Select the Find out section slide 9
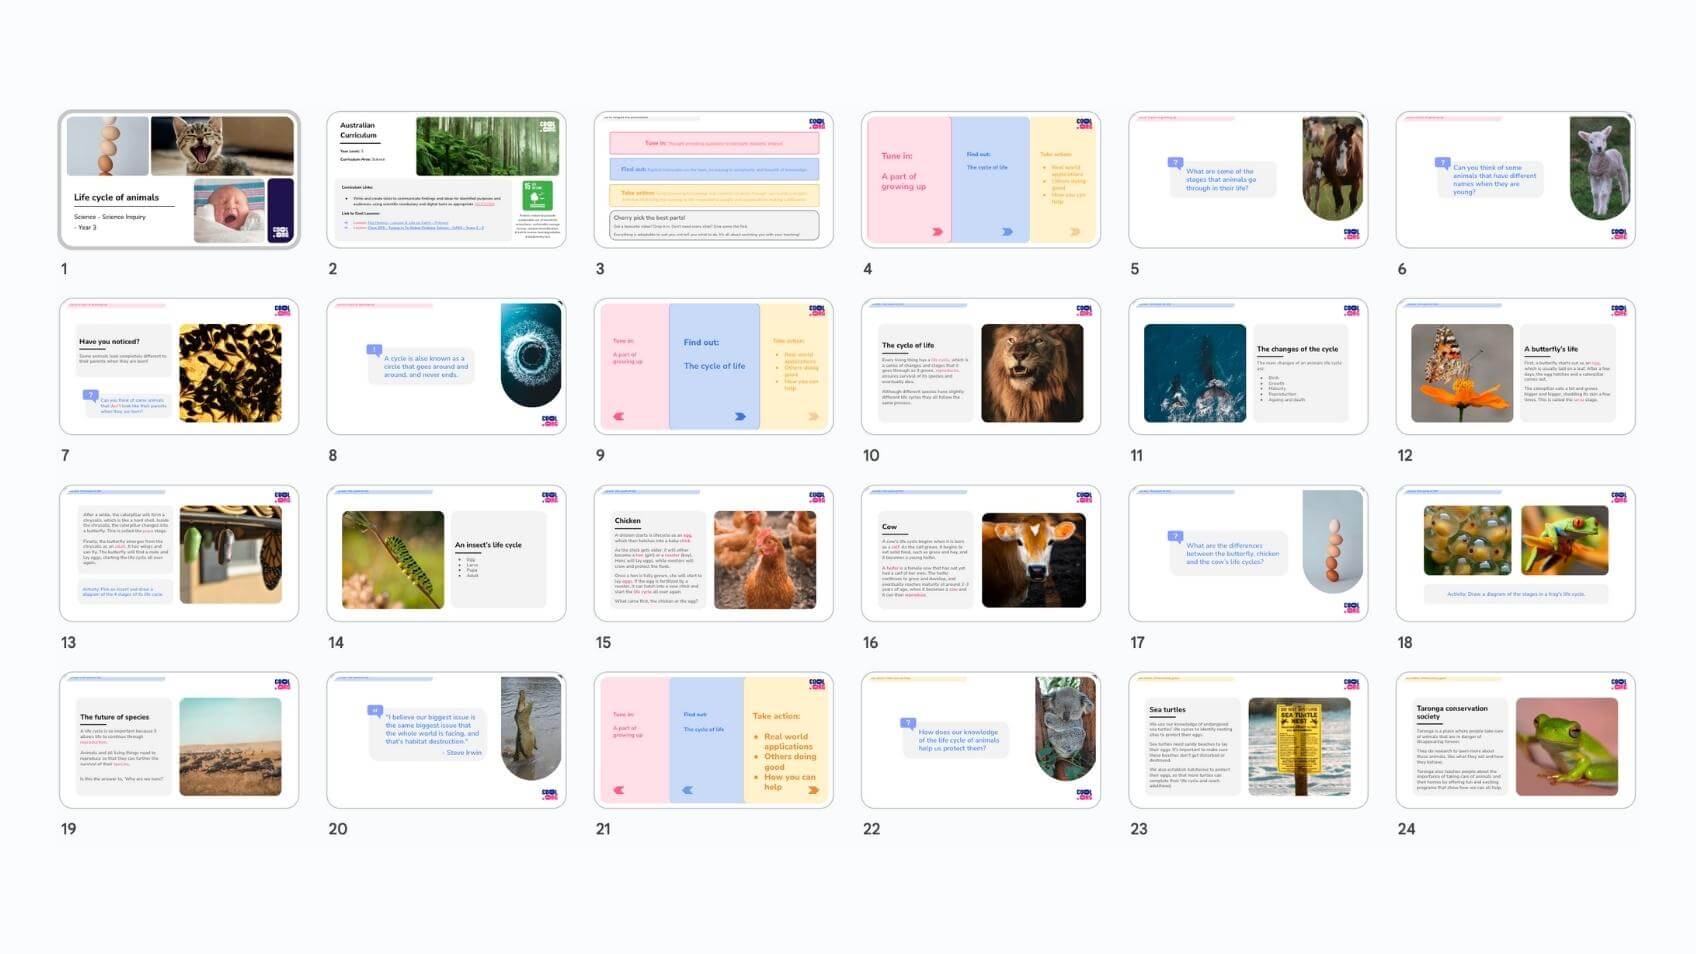 (x=713, y=367)
